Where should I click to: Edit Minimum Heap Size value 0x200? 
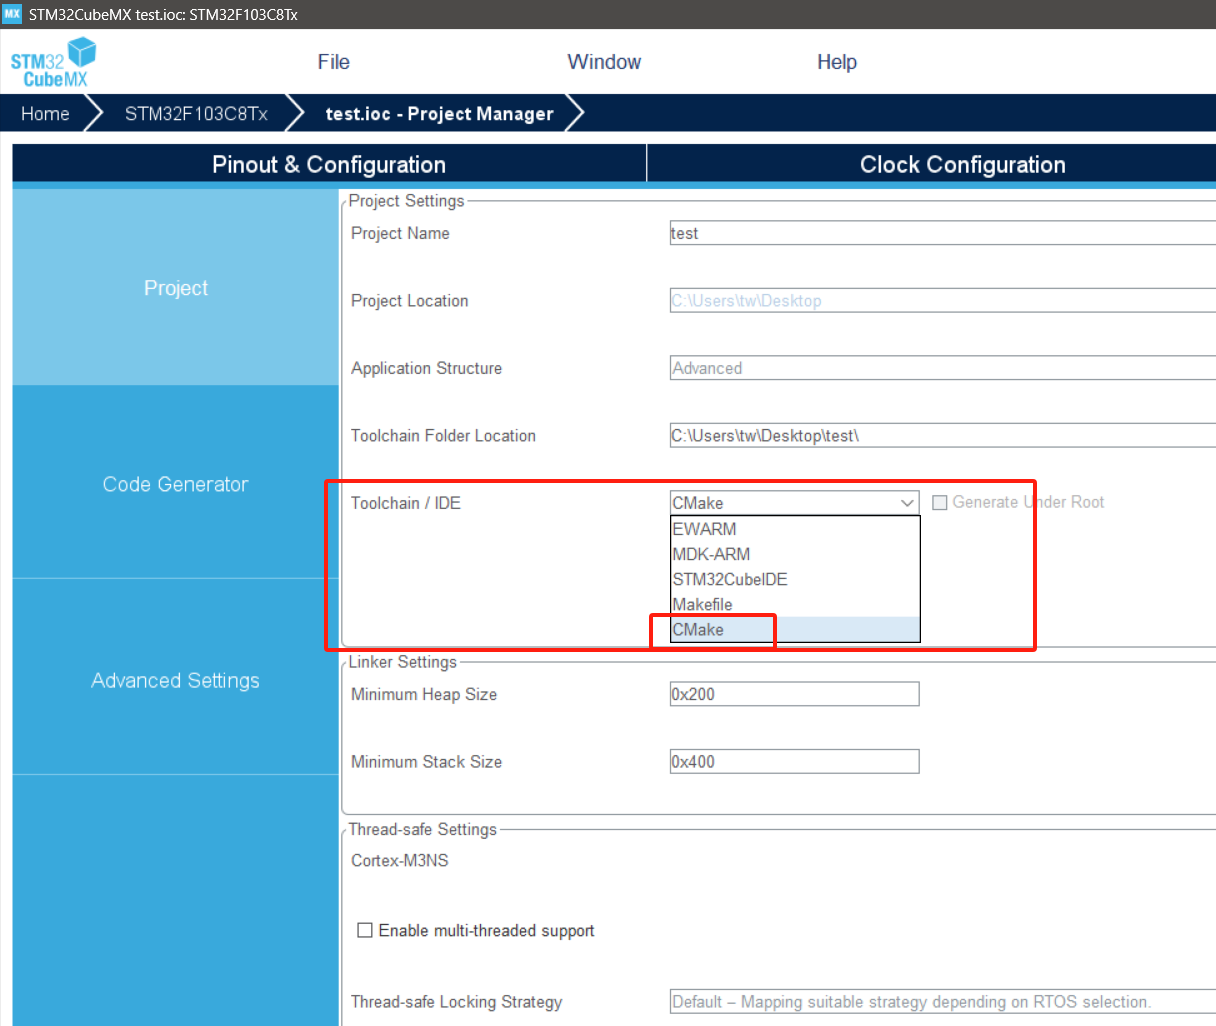tap(794, 694)
